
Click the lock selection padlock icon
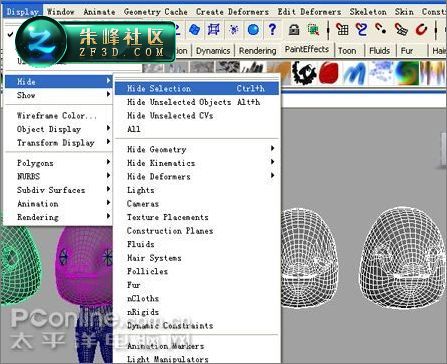[x=294, y=29]
